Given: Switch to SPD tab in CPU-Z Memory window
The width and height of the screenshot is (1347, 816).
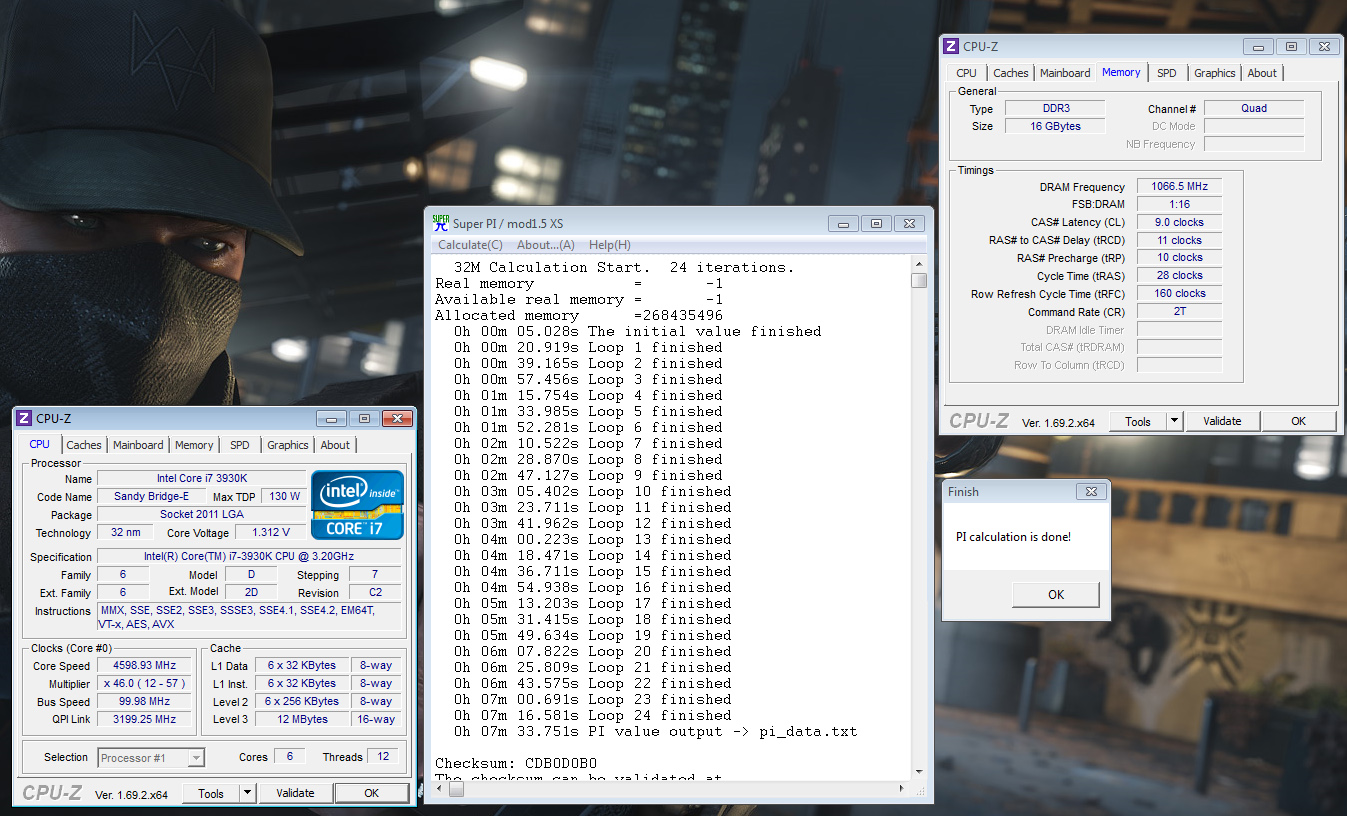Looking at the screenshot, I should point(1167,73).
